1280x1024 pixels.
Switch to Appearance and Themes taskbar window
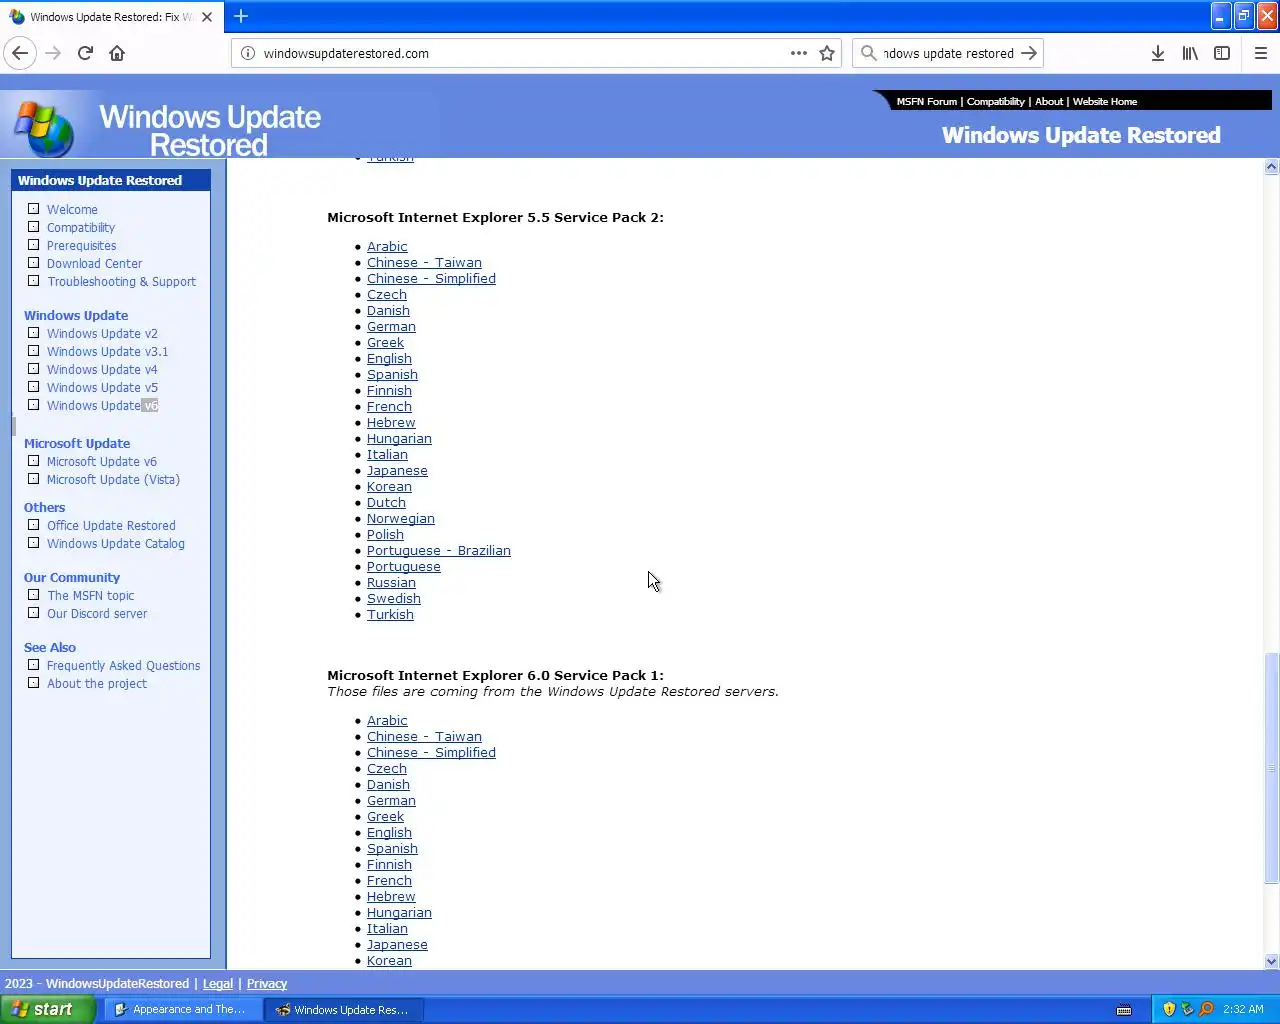tap(183, 1010)
